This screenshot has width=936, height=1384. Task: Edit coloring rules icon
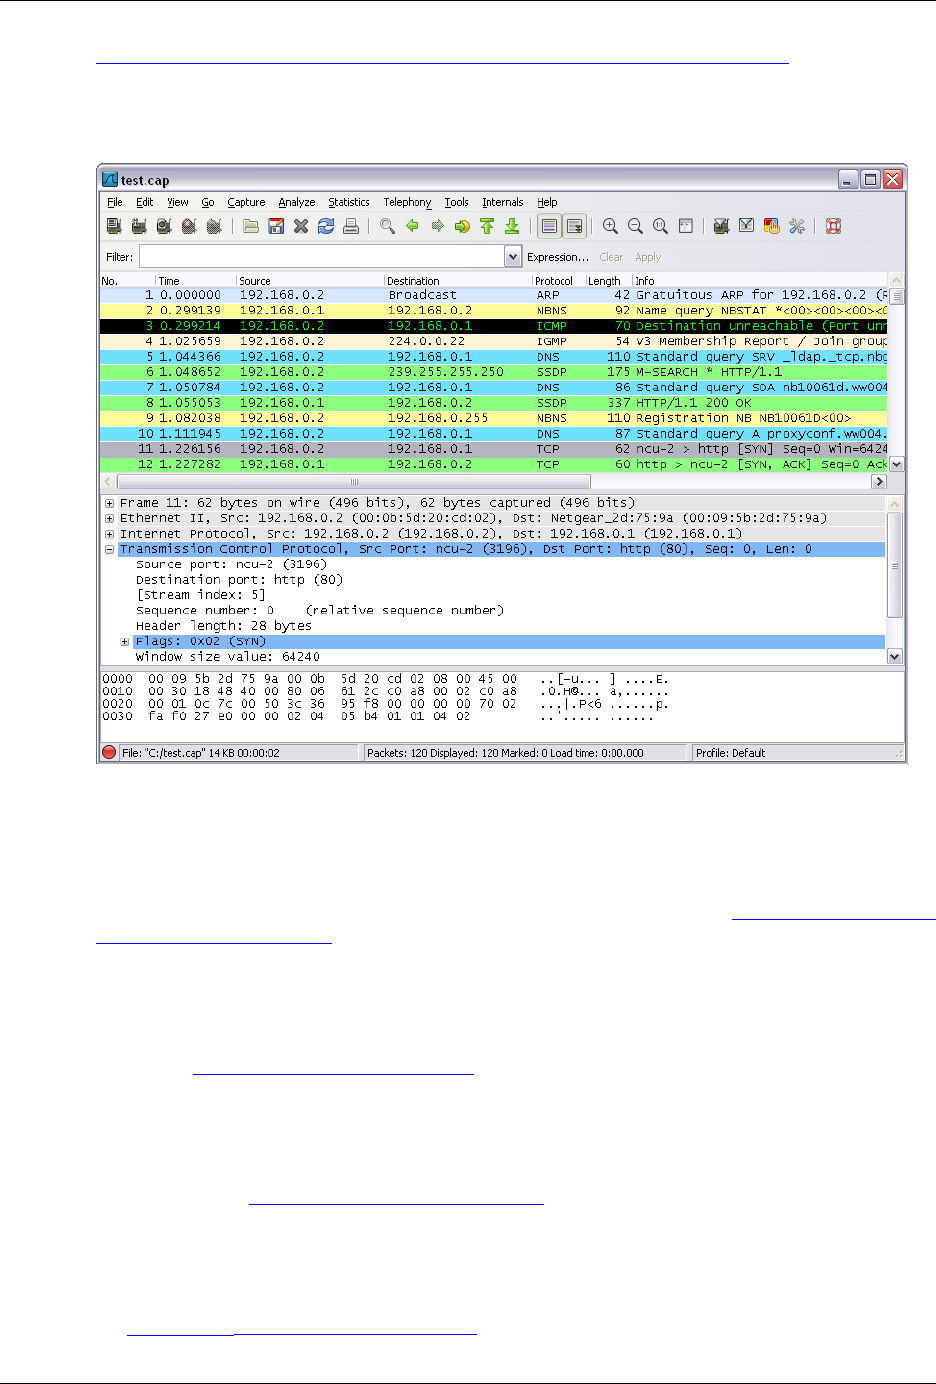[771, 227]
